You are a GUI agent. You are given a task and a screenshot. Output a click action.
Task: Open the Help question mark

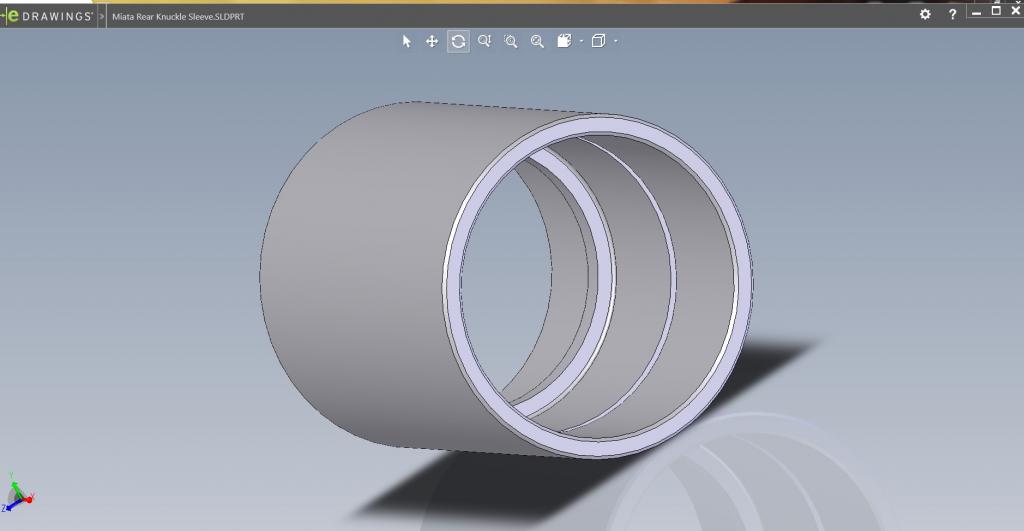[952, 14]
